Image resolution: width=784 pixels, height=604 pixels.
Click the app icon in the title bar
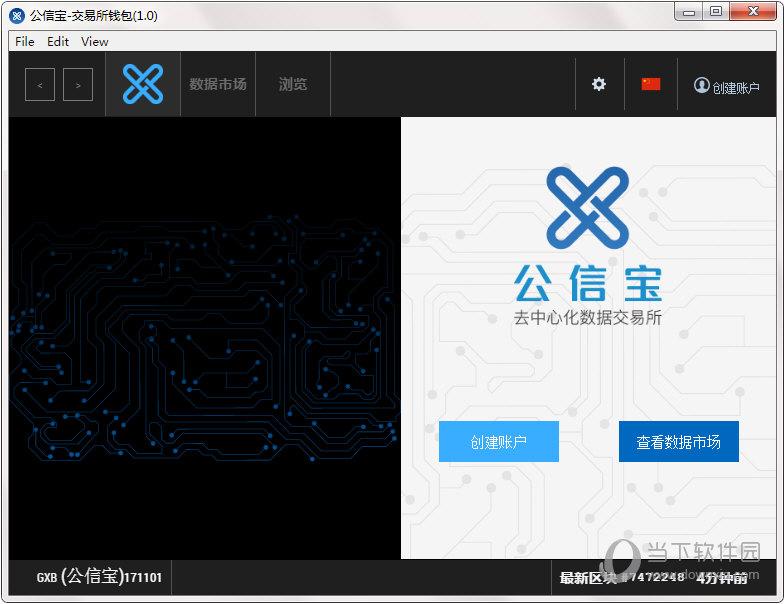17,16
